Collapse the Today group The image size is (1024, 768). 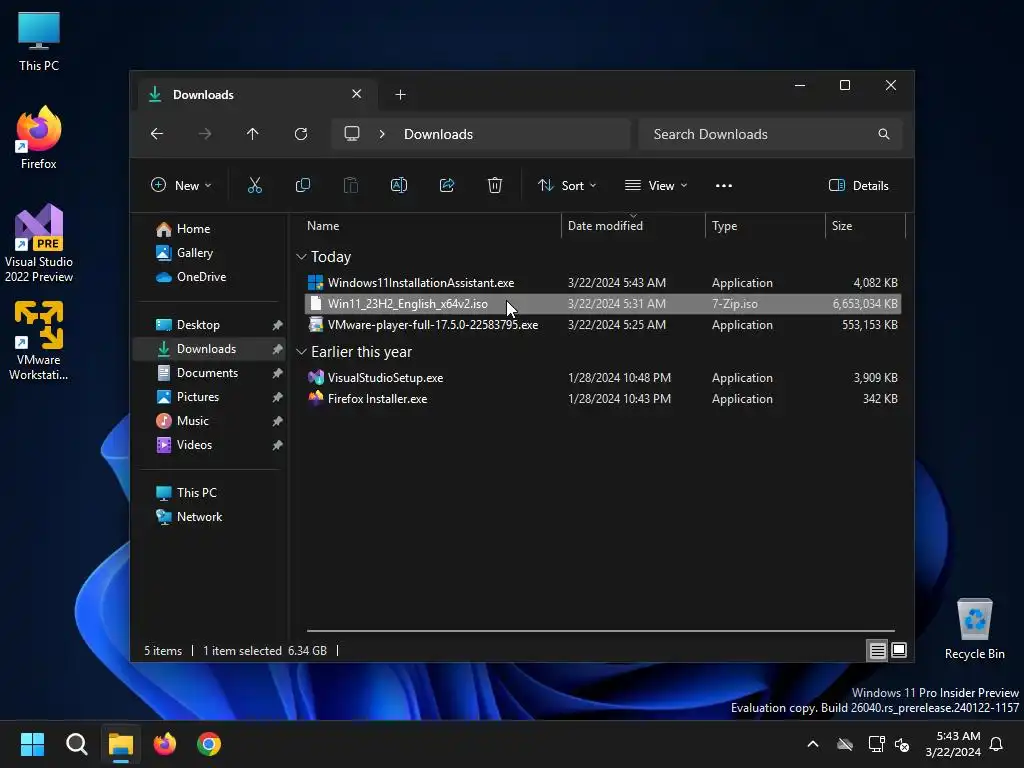301,257
